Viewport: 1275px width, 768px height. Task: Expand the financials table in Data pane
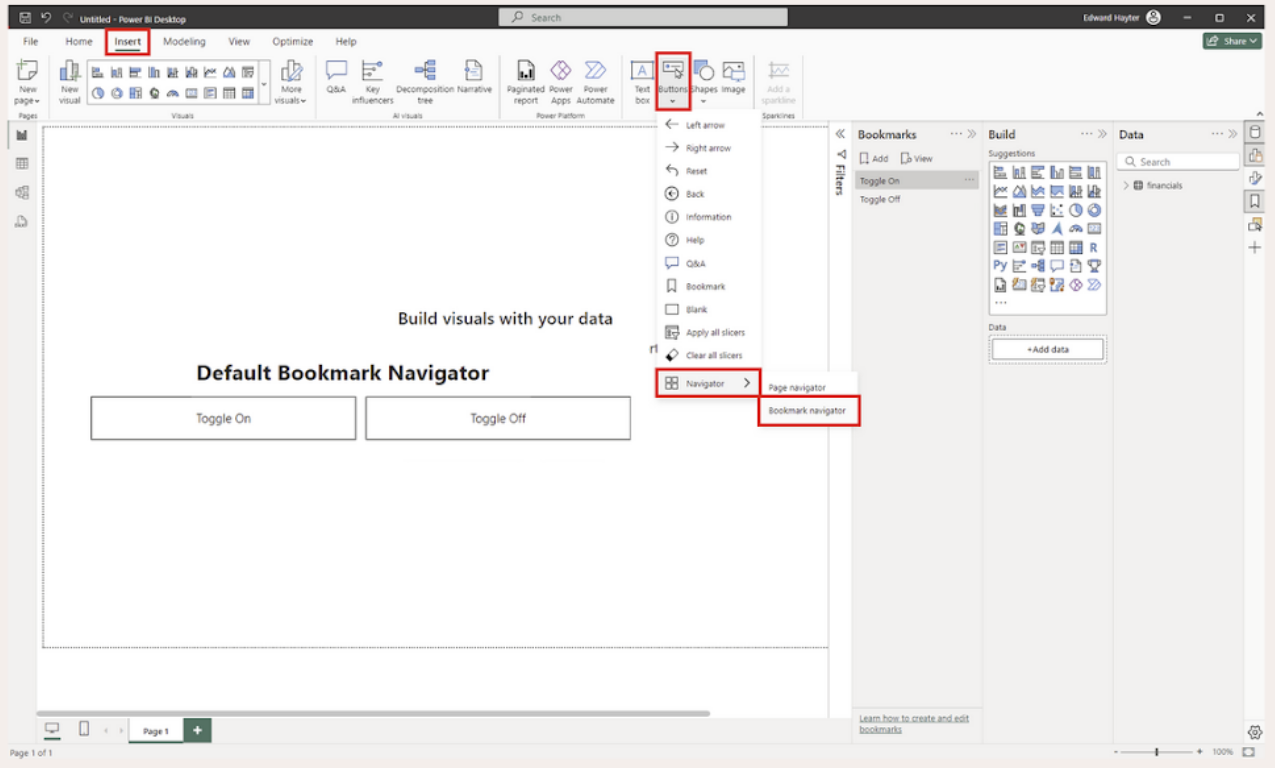pyautogui.click(x=1127, y=185)
